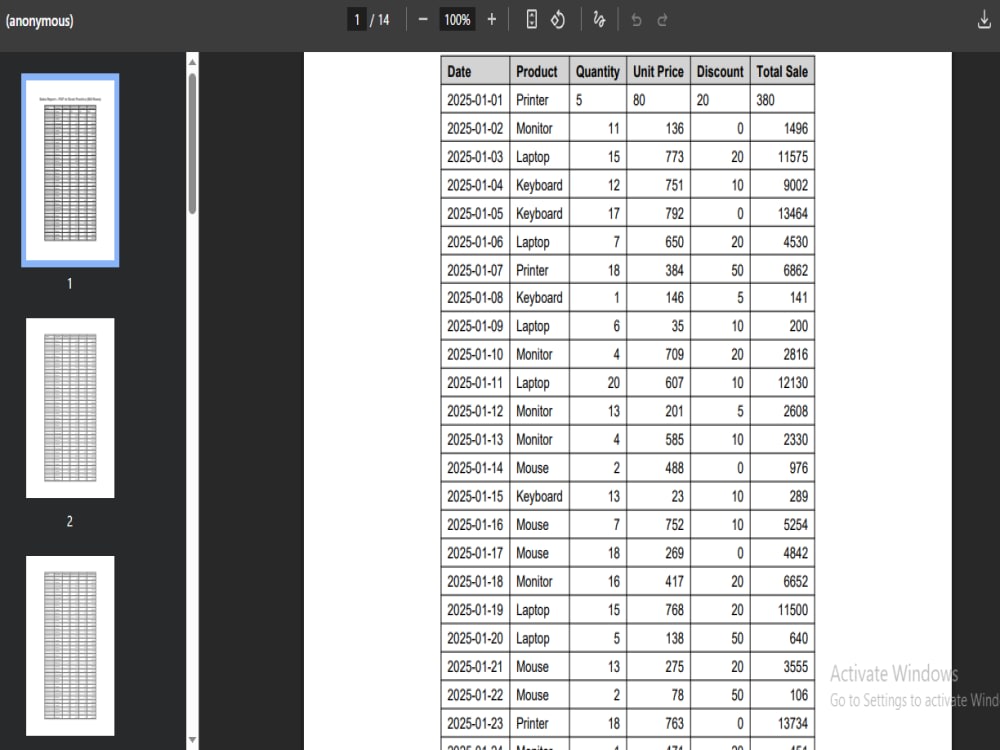
Task: Click unit price 792 cell
Action: click(658, 214)
